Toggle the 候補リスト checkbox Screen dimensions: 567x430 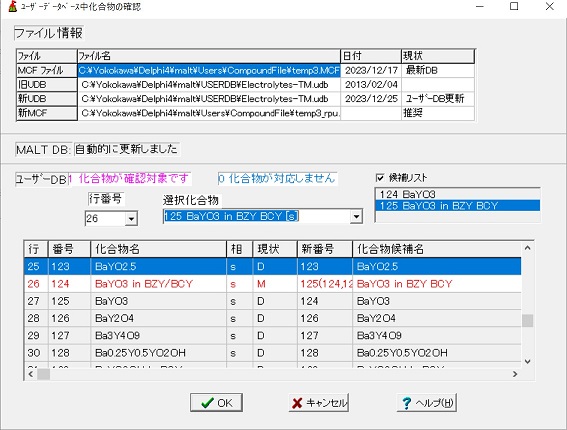(x=380, y=178)
